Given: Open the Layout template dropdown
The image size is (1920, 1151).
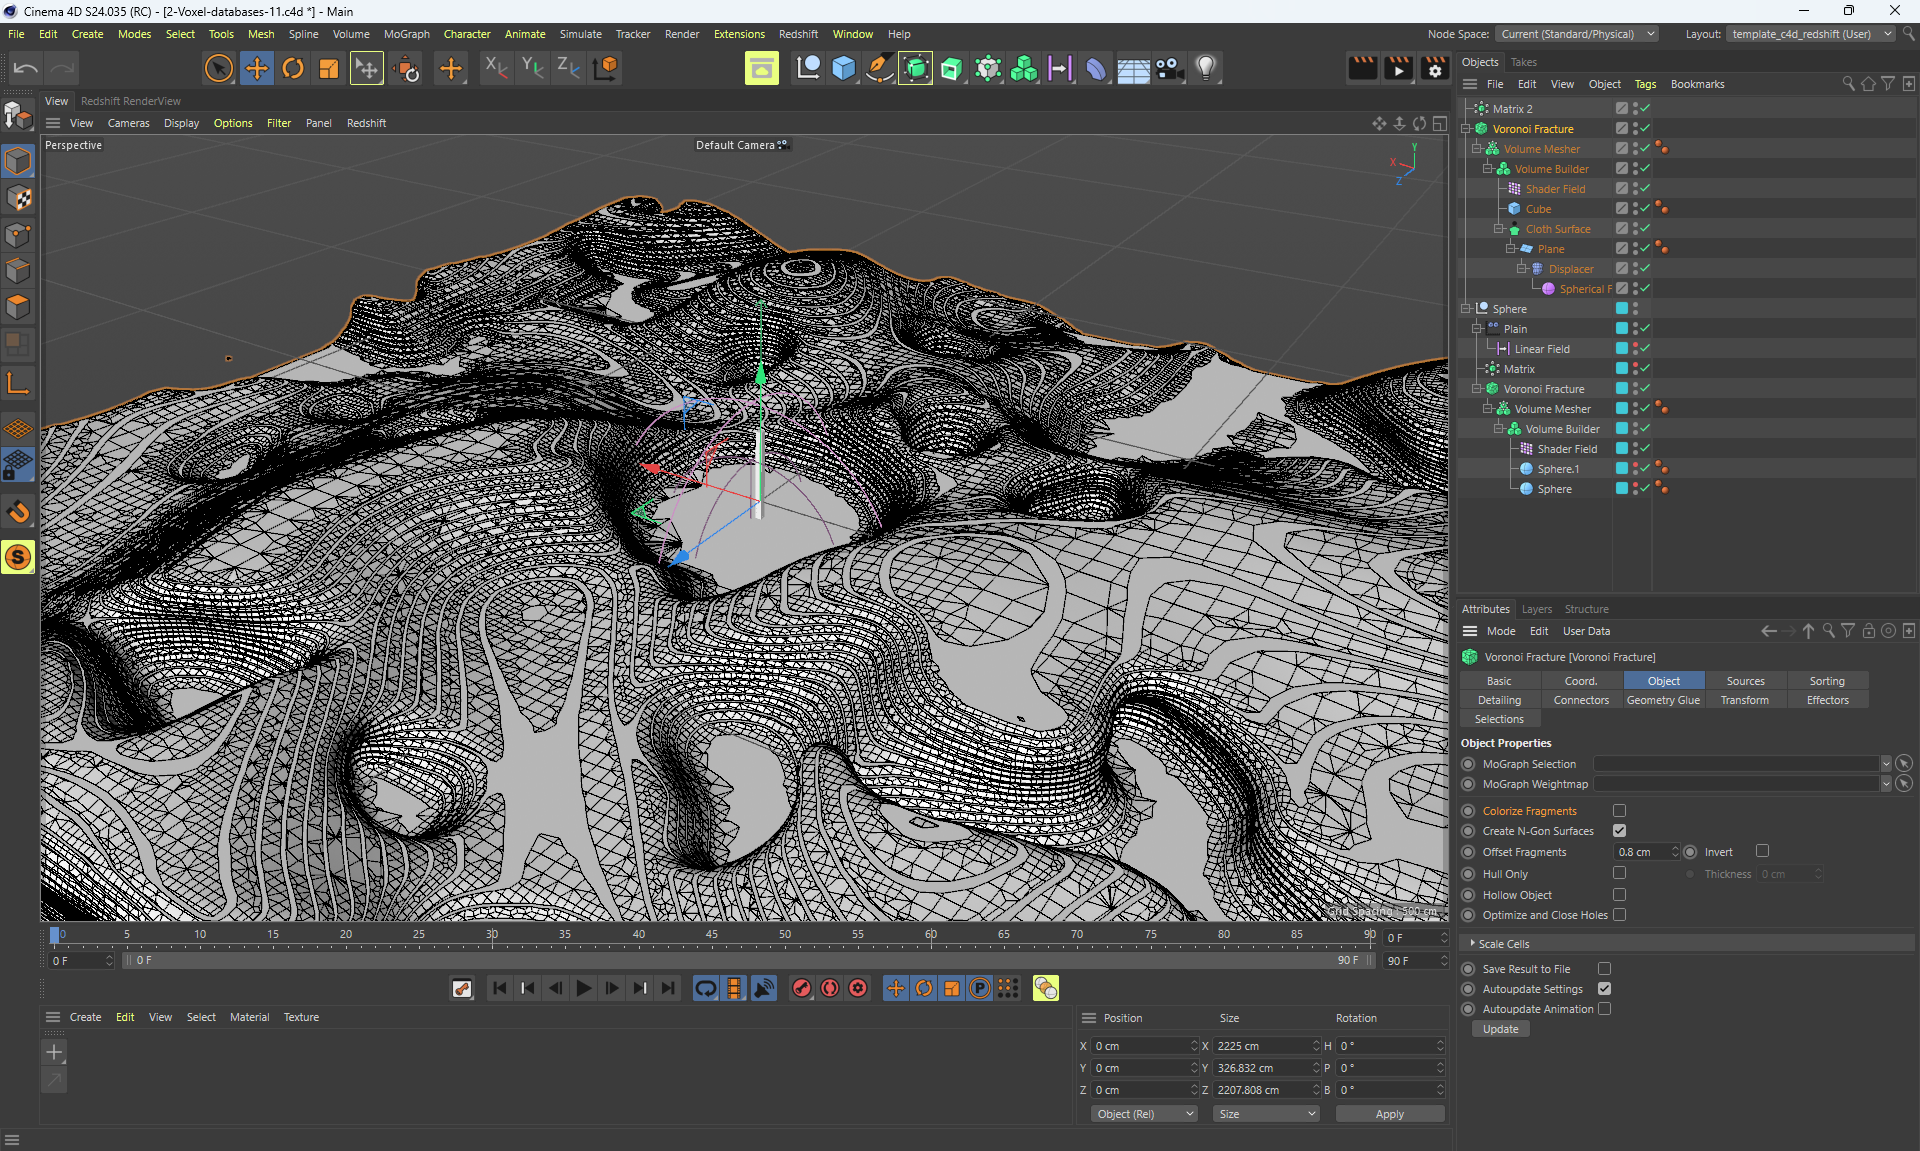Looking at the screenshot, I should (1811, 34).
